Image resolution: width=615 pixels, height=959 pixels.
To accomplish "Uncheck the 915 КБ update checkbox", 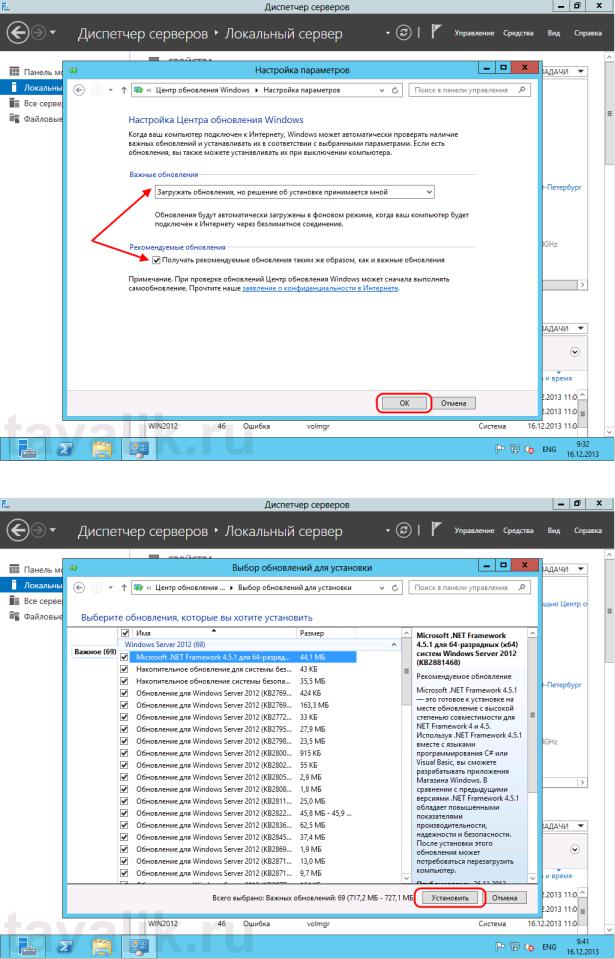I will pos(125,753).
